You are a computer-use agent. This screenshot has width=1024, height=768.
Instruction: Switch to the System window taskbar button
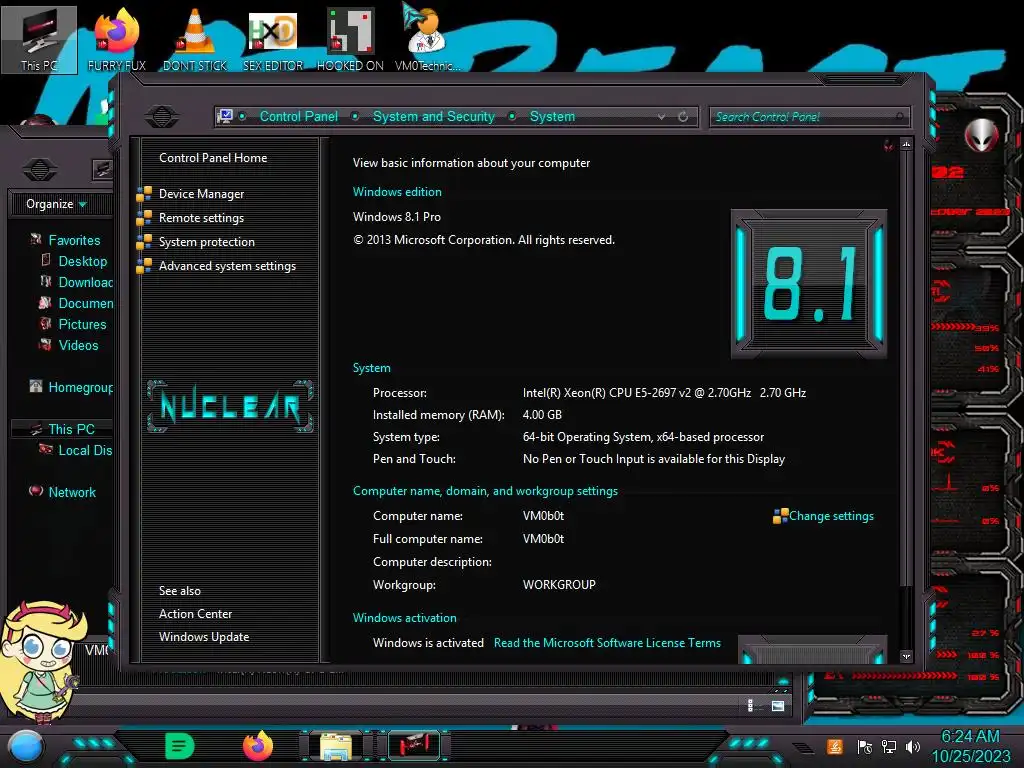pos(413,746)
